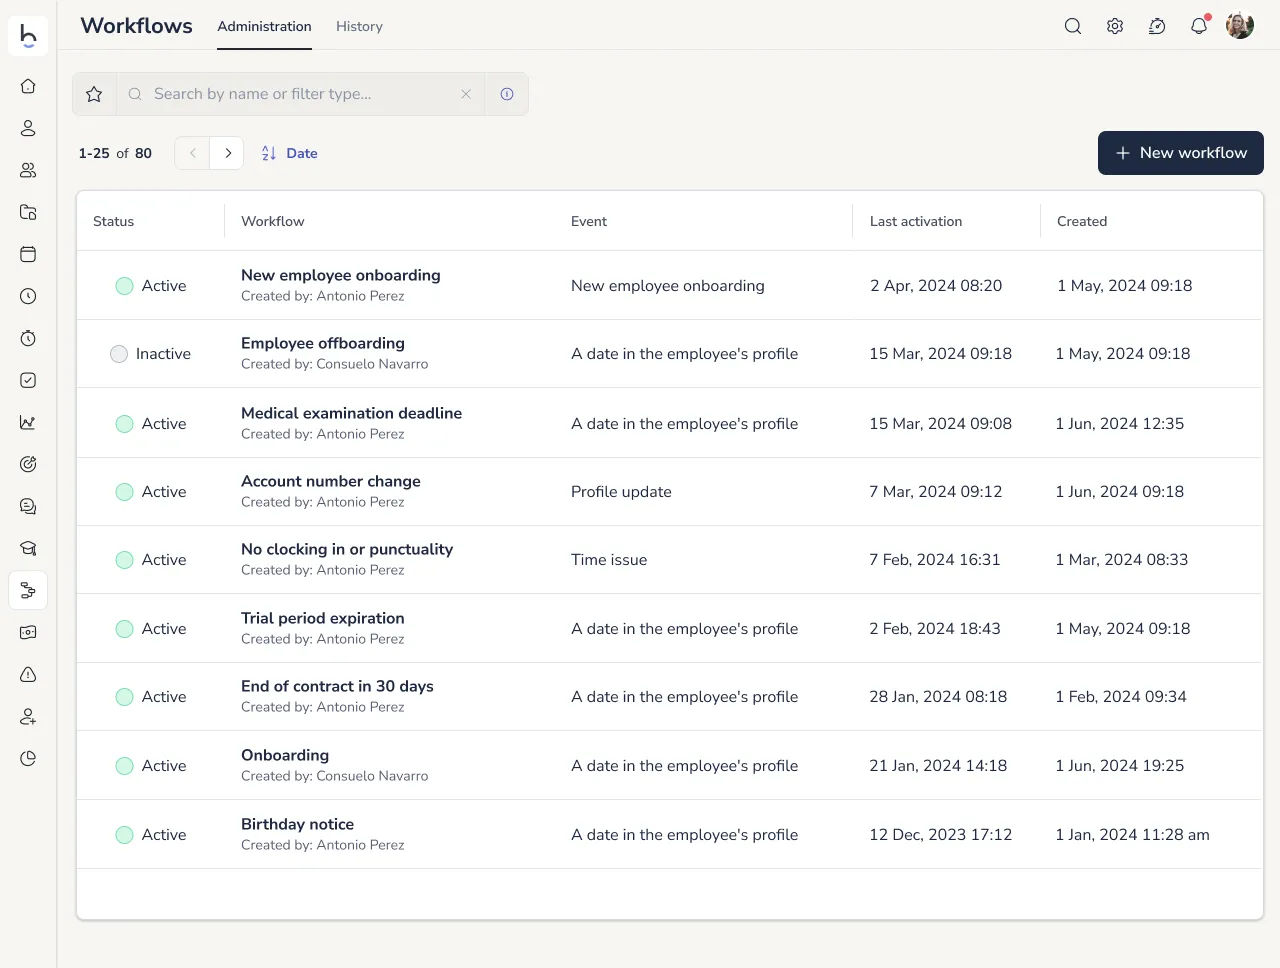Open the employees group sidebar icon
This screenshot has height=968, width=1280.
[x=28, y=170]
